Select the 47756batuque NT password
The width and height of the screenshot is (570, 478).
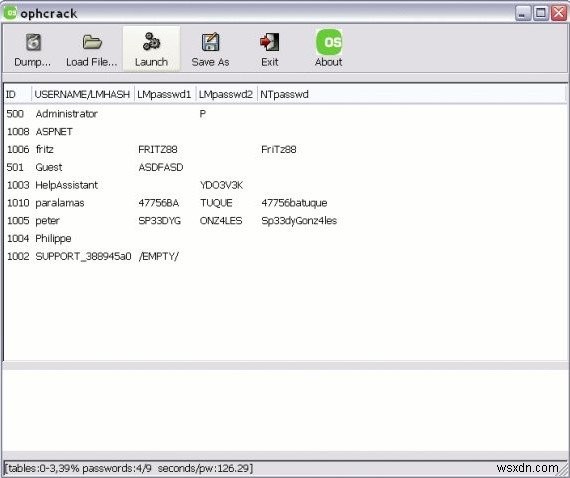[294, 203]
